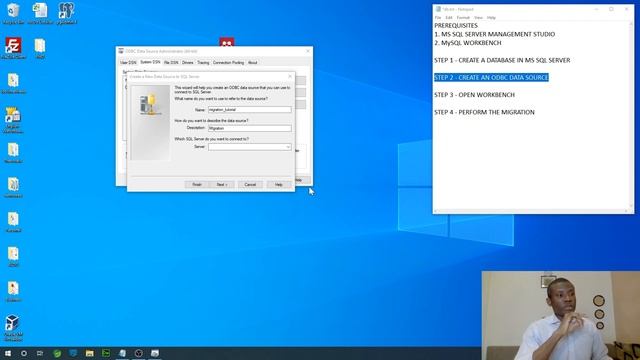
Task: Select the System DSN tab
Action: [x=150, y=62]
